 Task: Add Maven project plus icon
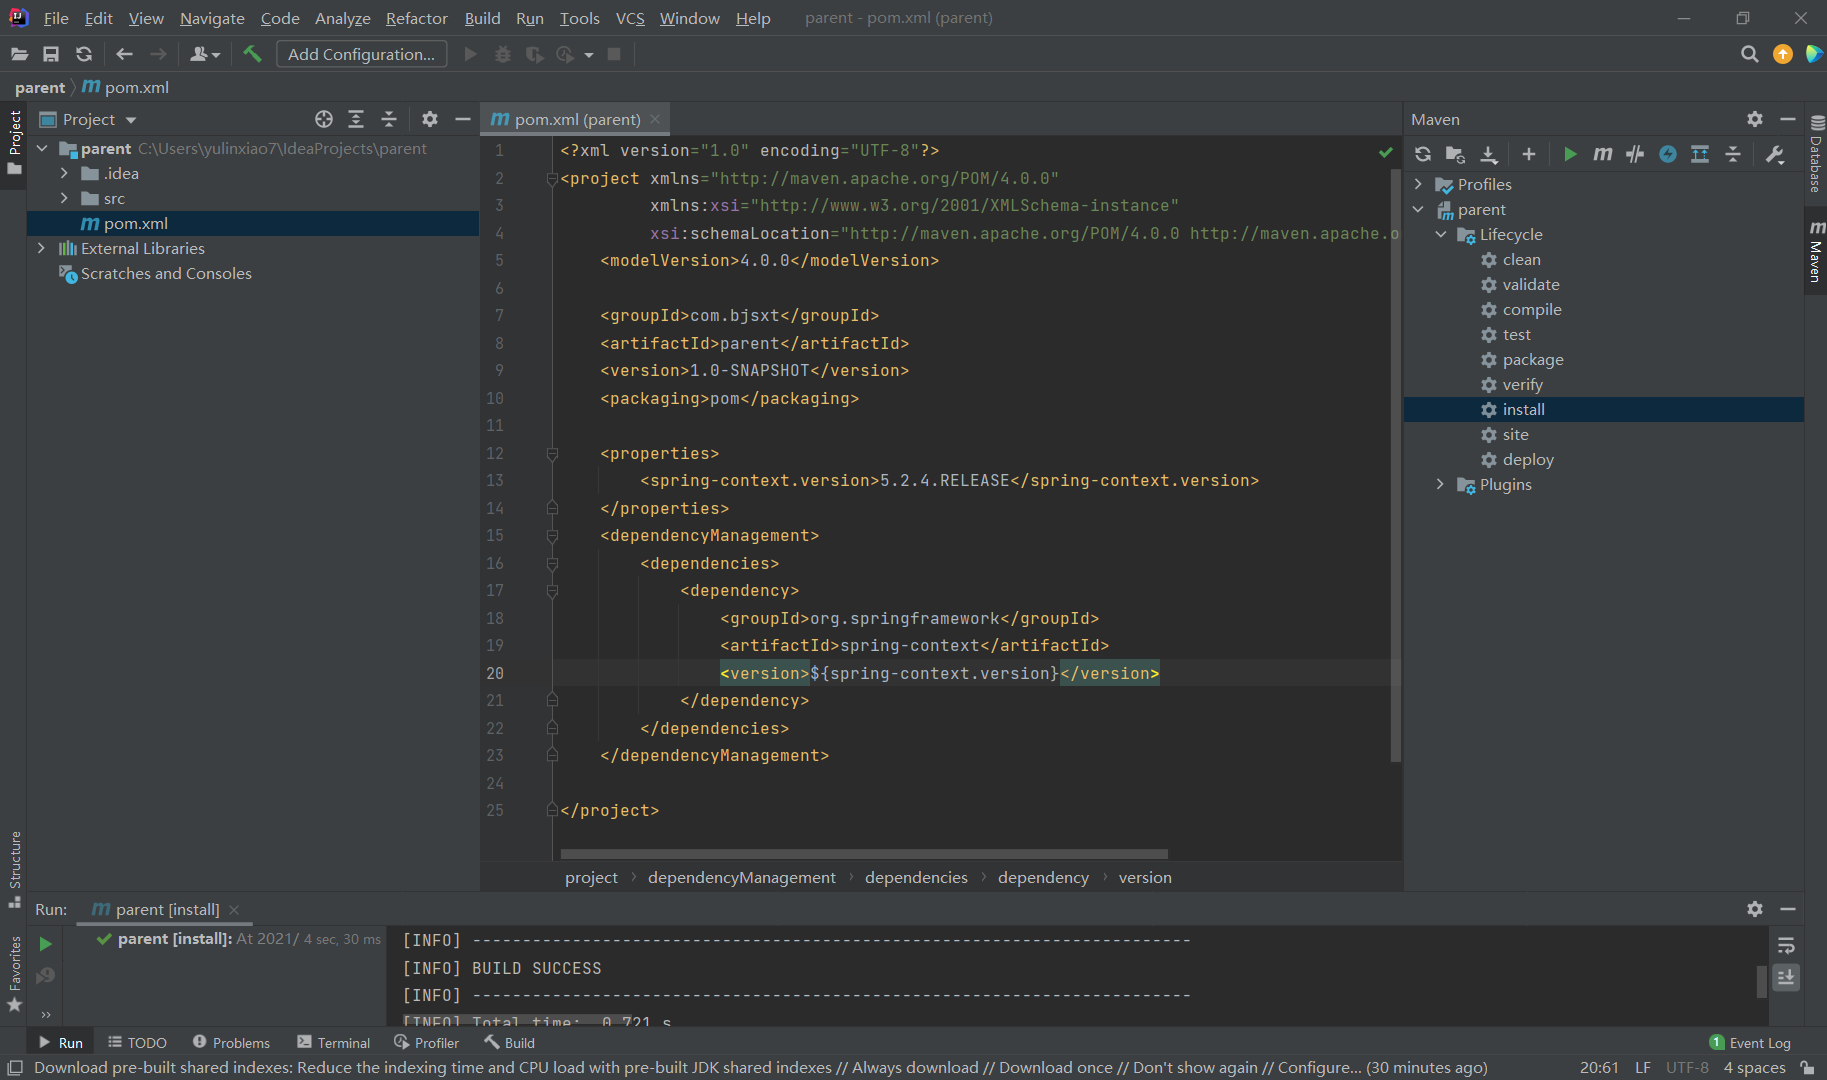(x=1529, y=154)
